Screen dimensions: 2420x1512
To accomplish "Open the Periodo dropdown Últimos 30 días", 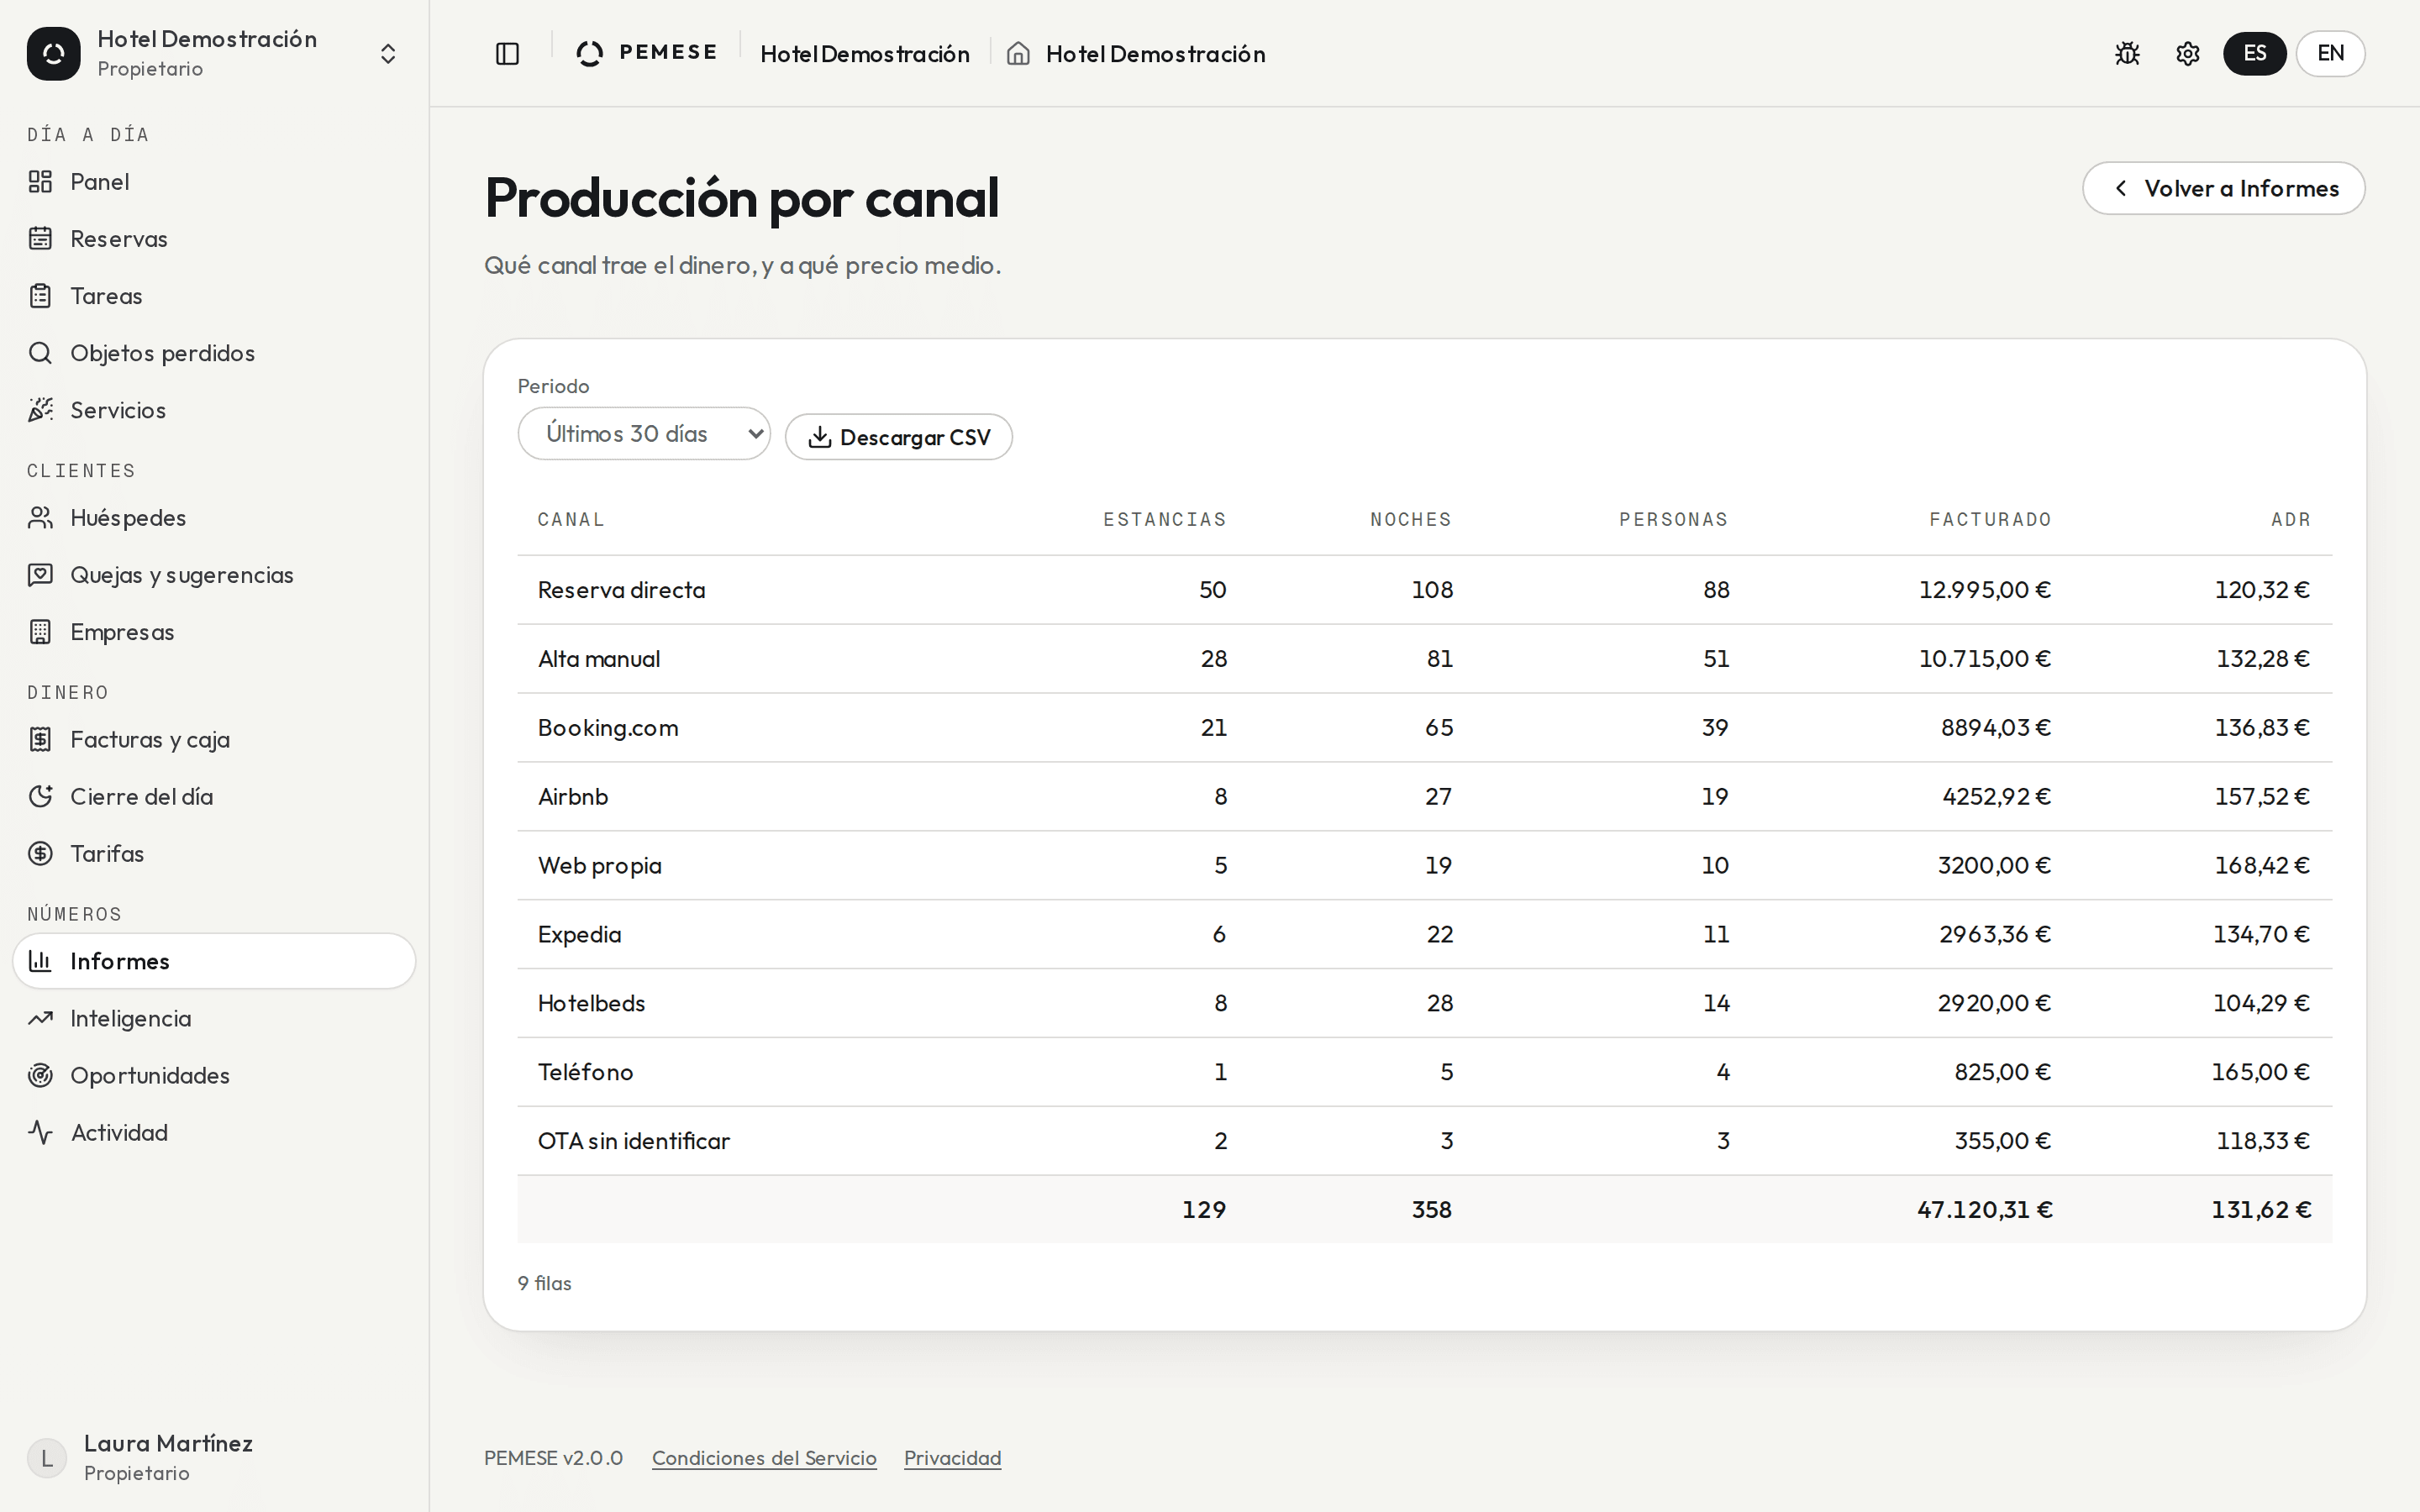I will pyautogui.click(x=644, y=434).
